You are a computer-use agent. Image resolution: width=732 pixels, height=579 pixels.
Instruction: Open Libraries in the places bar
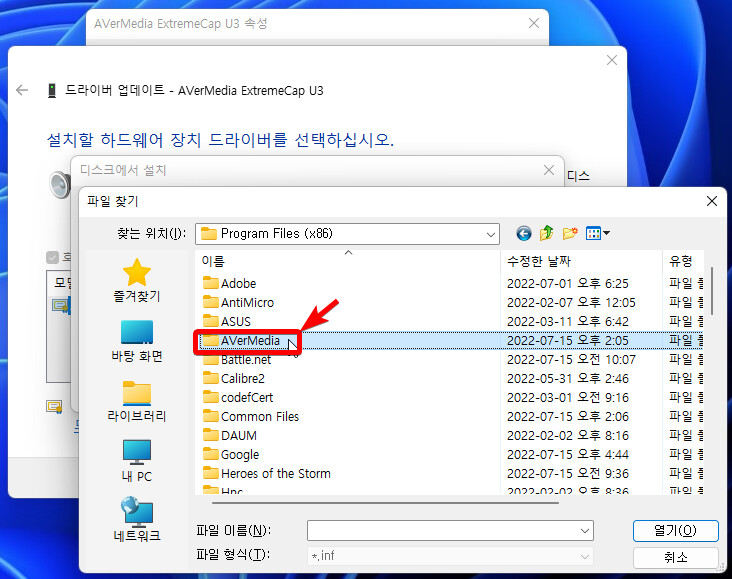[x=137, y=402]
